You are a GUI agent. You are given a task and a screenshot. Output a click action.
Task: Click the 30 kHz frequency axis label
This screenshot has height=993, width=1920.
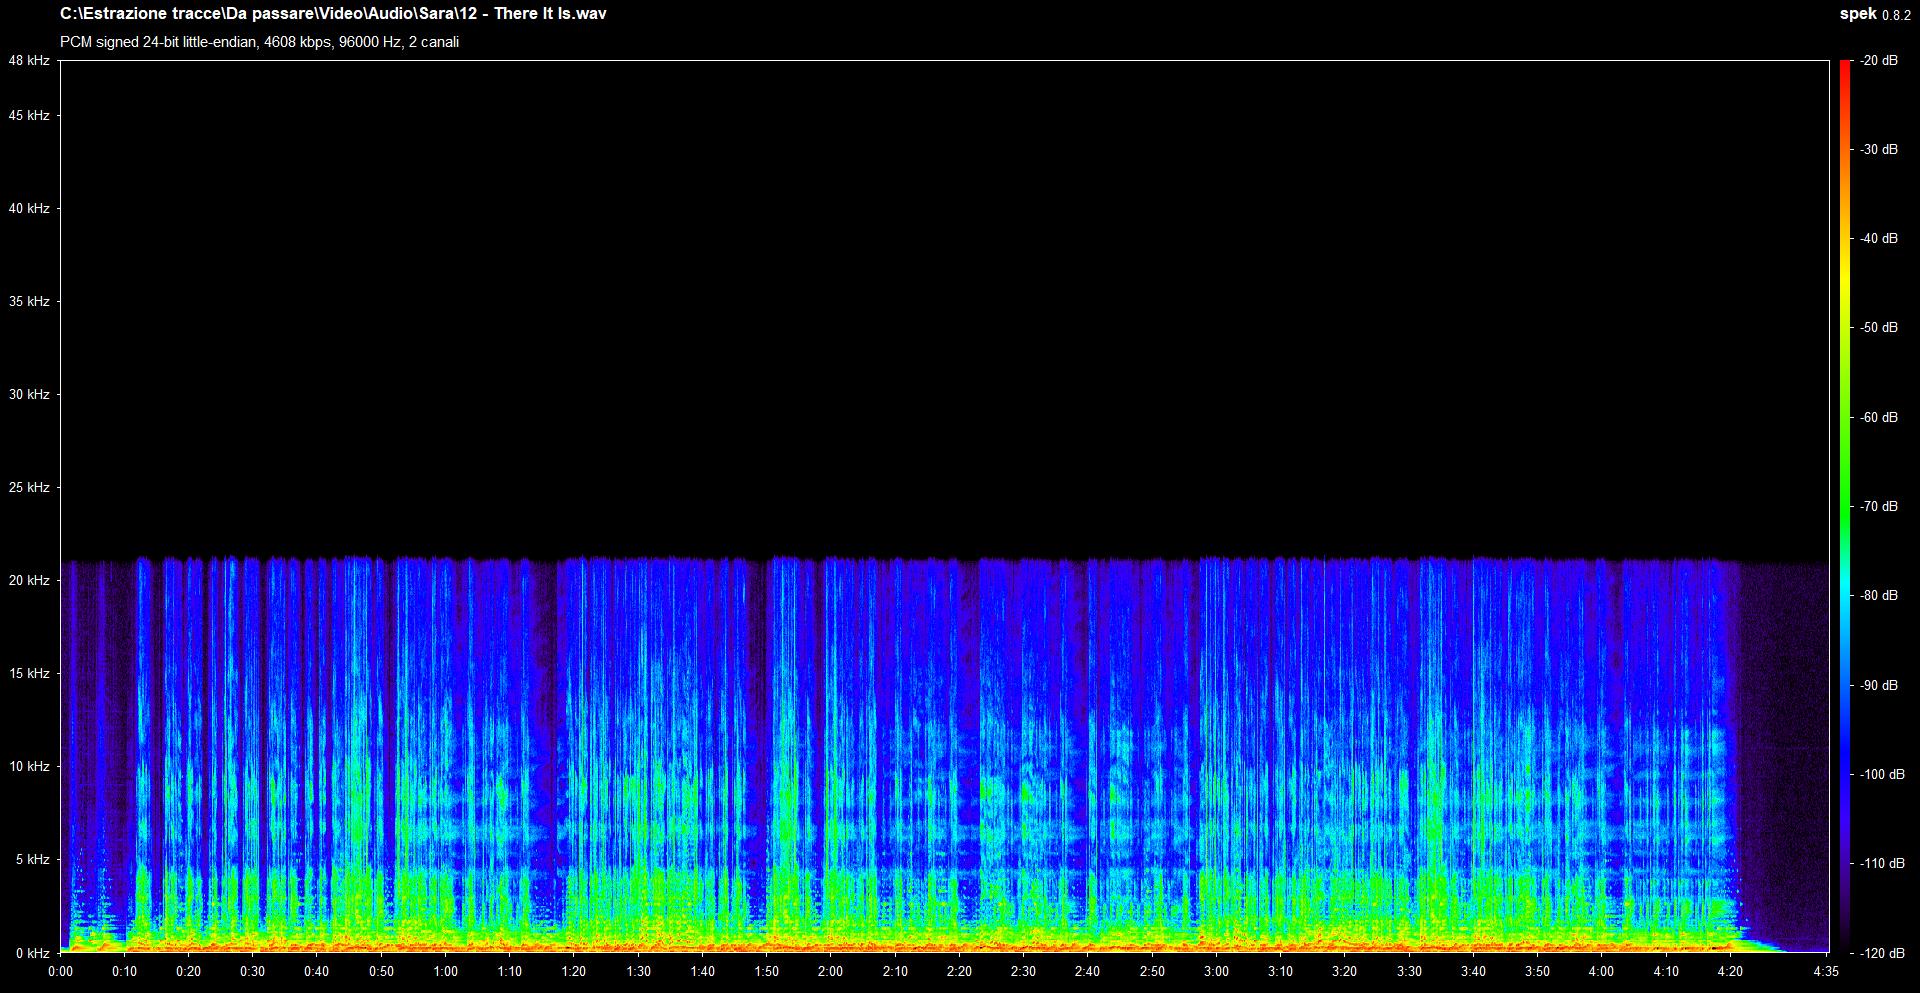coord(29,395)
